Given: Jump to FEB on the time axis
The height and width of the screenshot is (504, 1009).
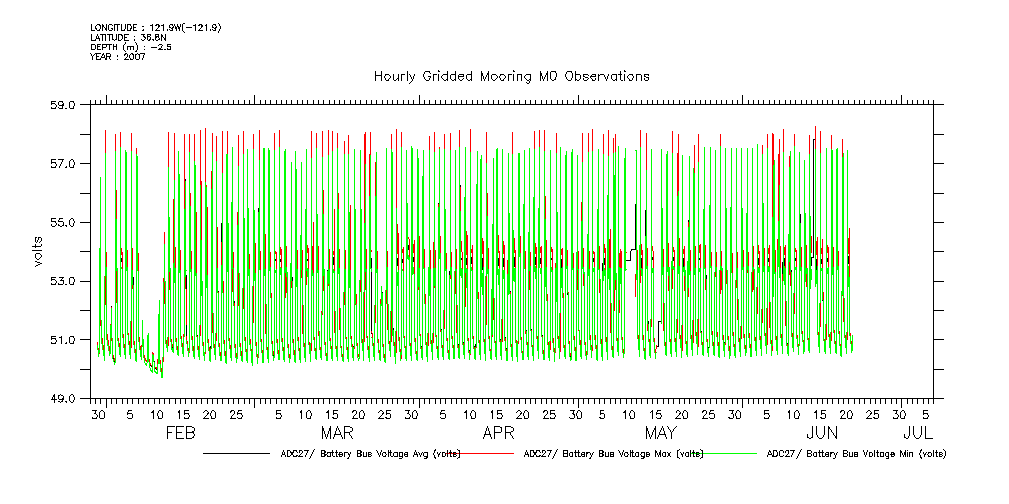Looking at the screenshot, I should (180, 434).
